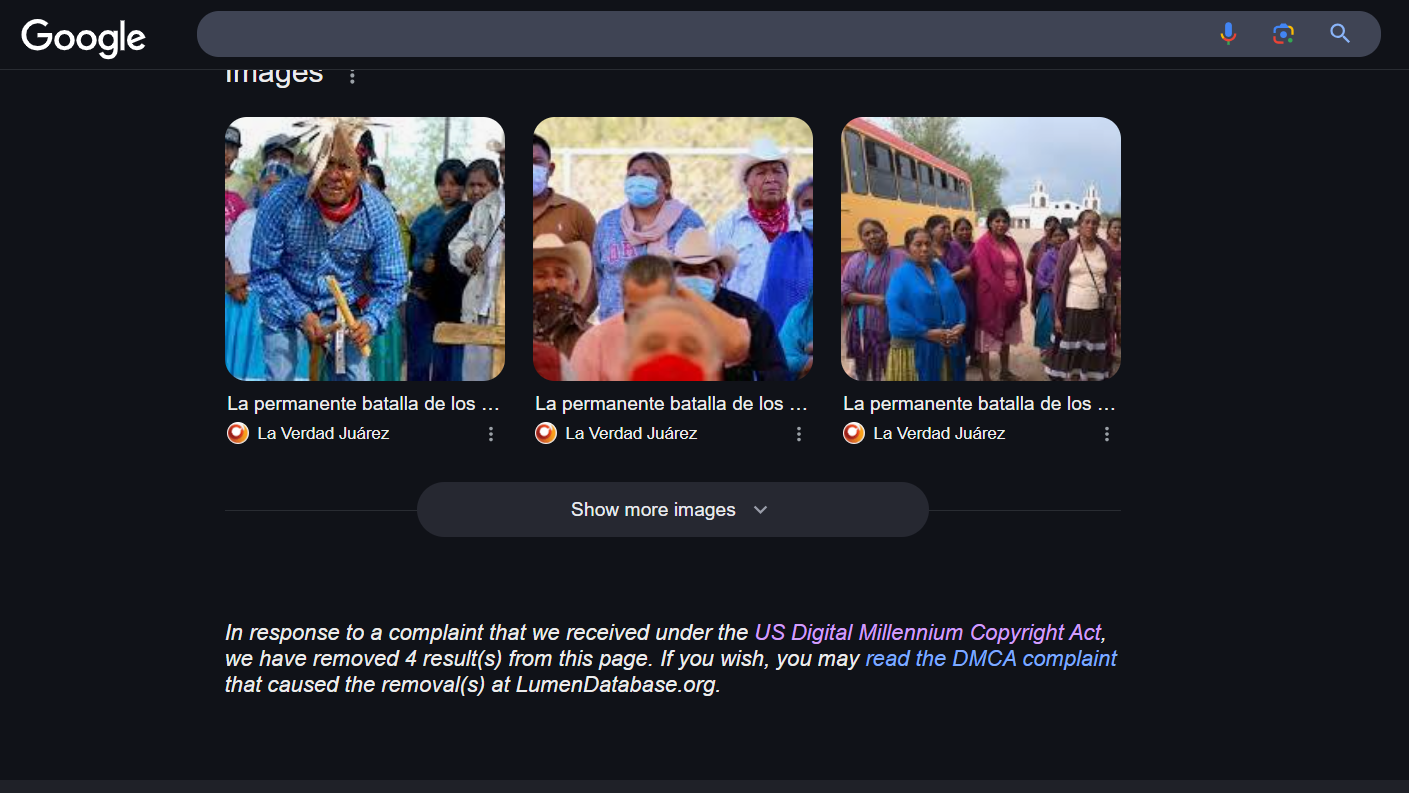Open the image of women beside the yellow bus
The image size is (1409, 793).
[x=981, y=249]
